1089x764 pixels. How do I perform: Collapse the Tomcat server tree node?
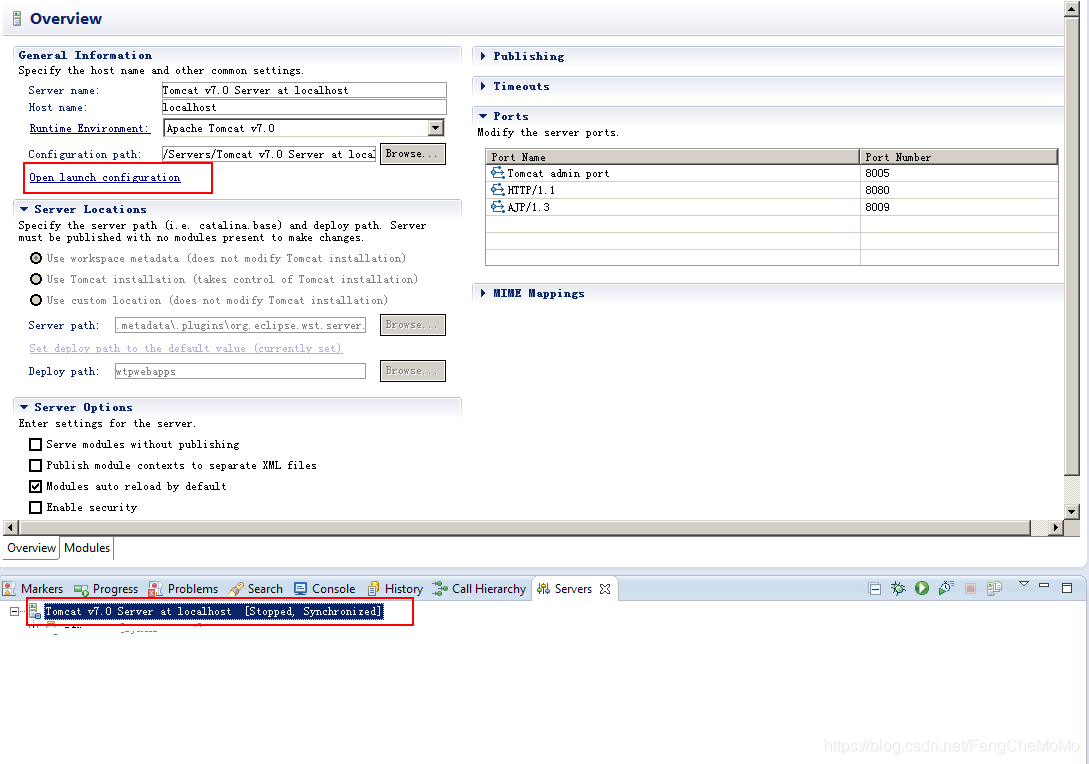[x=14, y=611]
